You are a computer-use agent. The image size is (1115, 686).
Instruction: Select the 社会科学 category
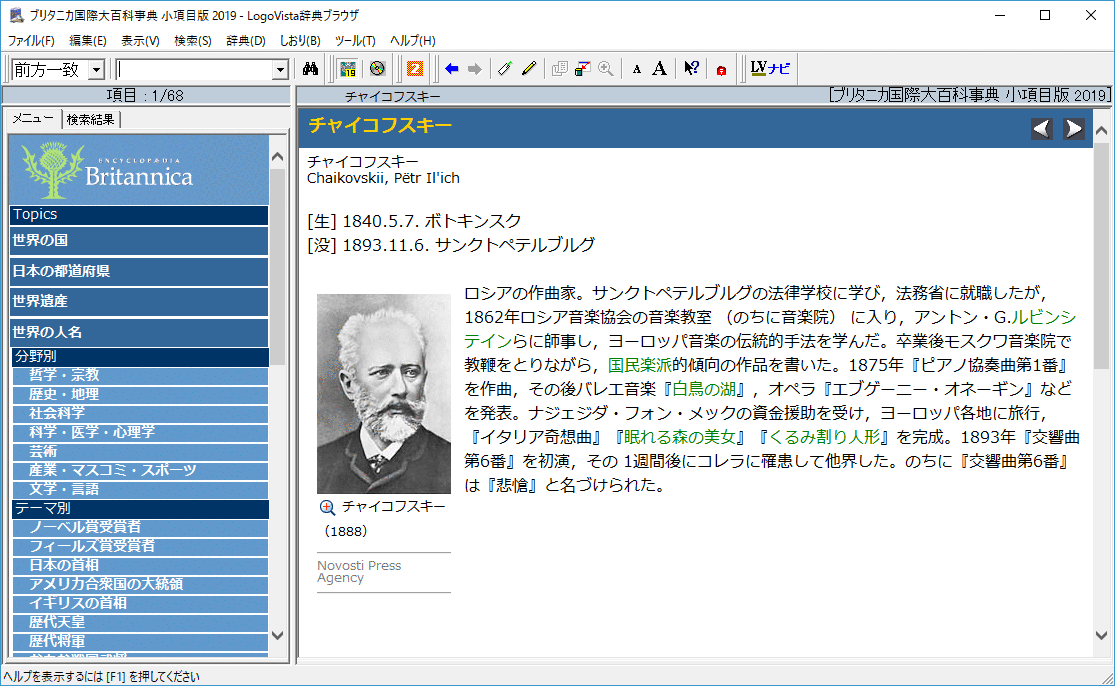(141, 414)
